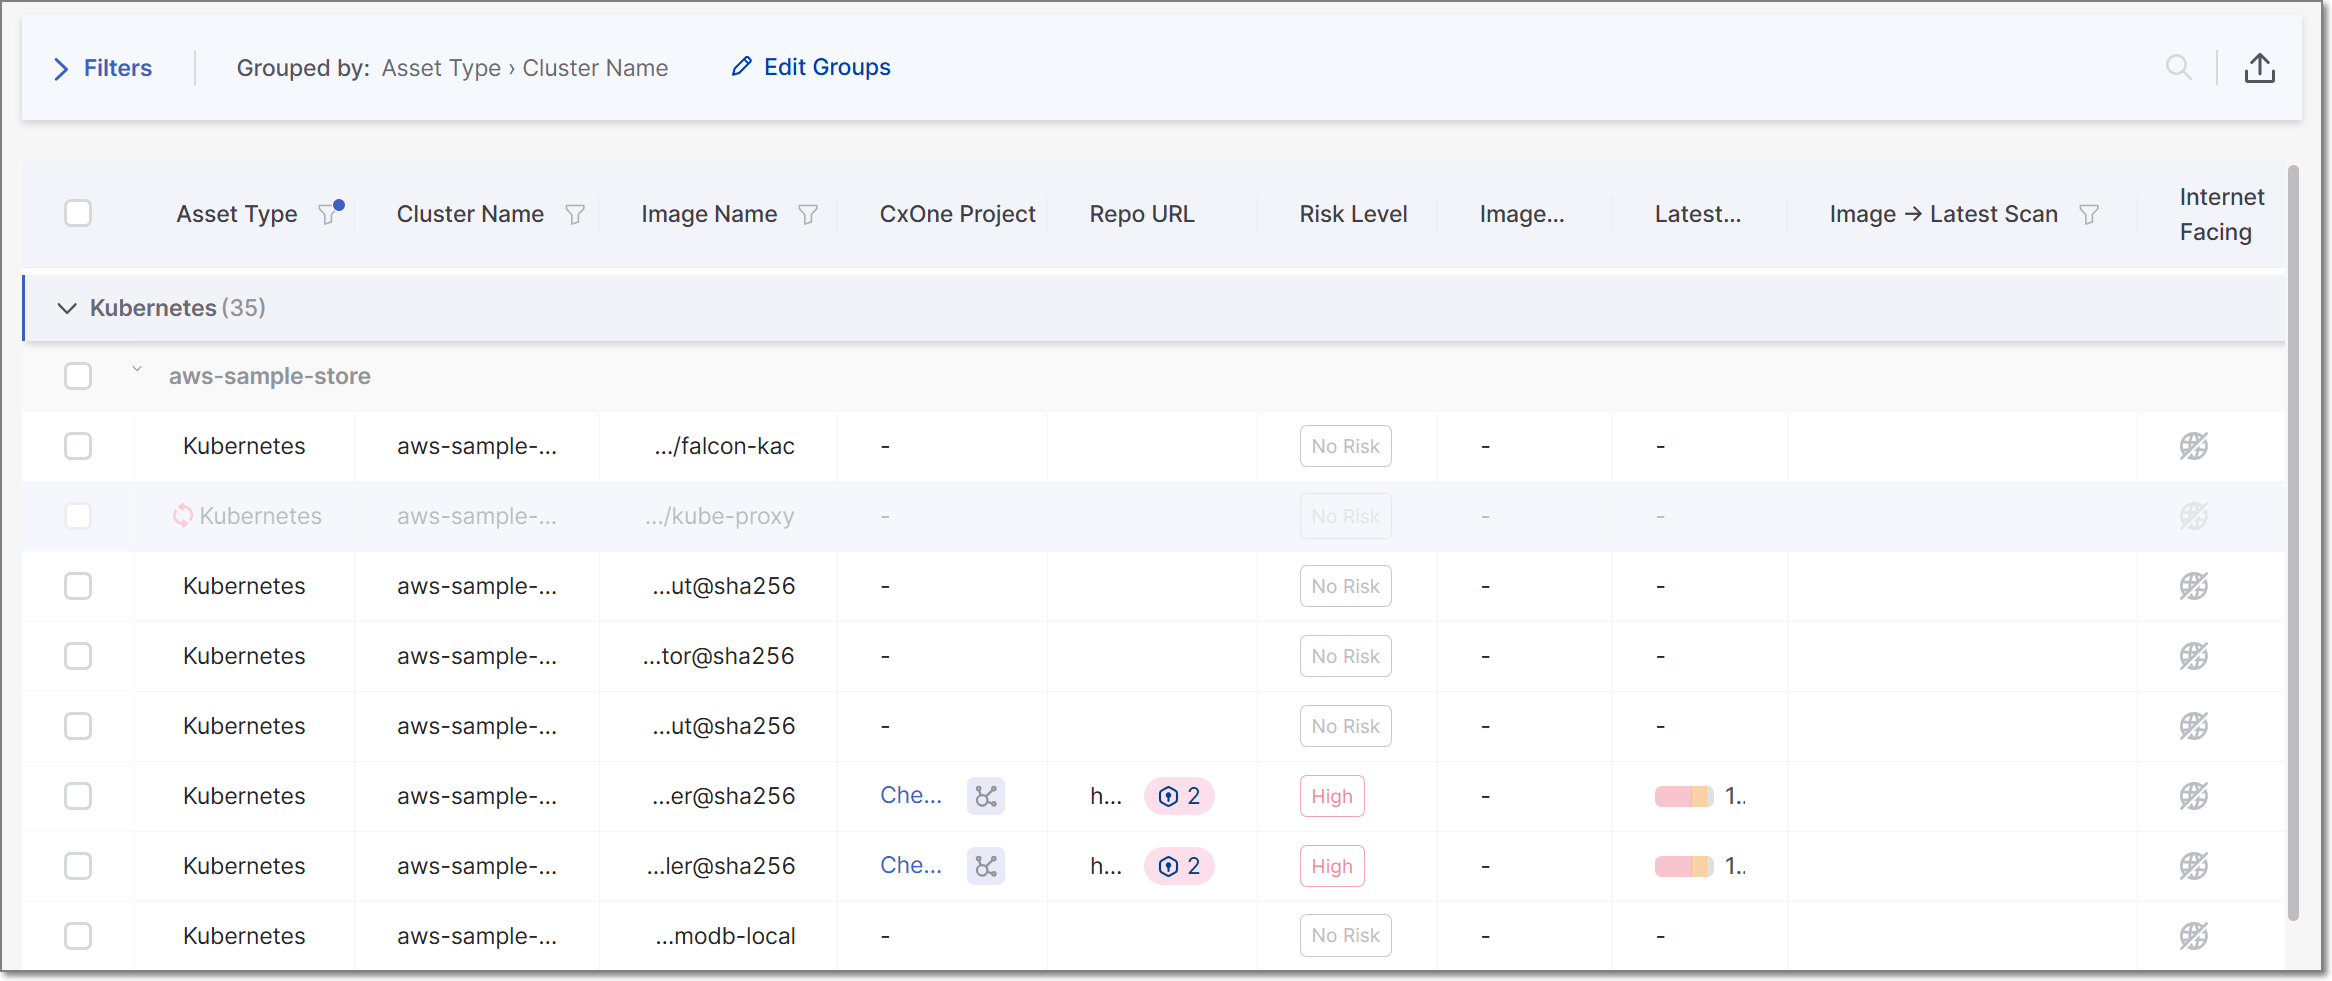The height and width of the screenshot is (981, 2332).
Task: Open the Cluster Name column filter
Action: (575, 215)
